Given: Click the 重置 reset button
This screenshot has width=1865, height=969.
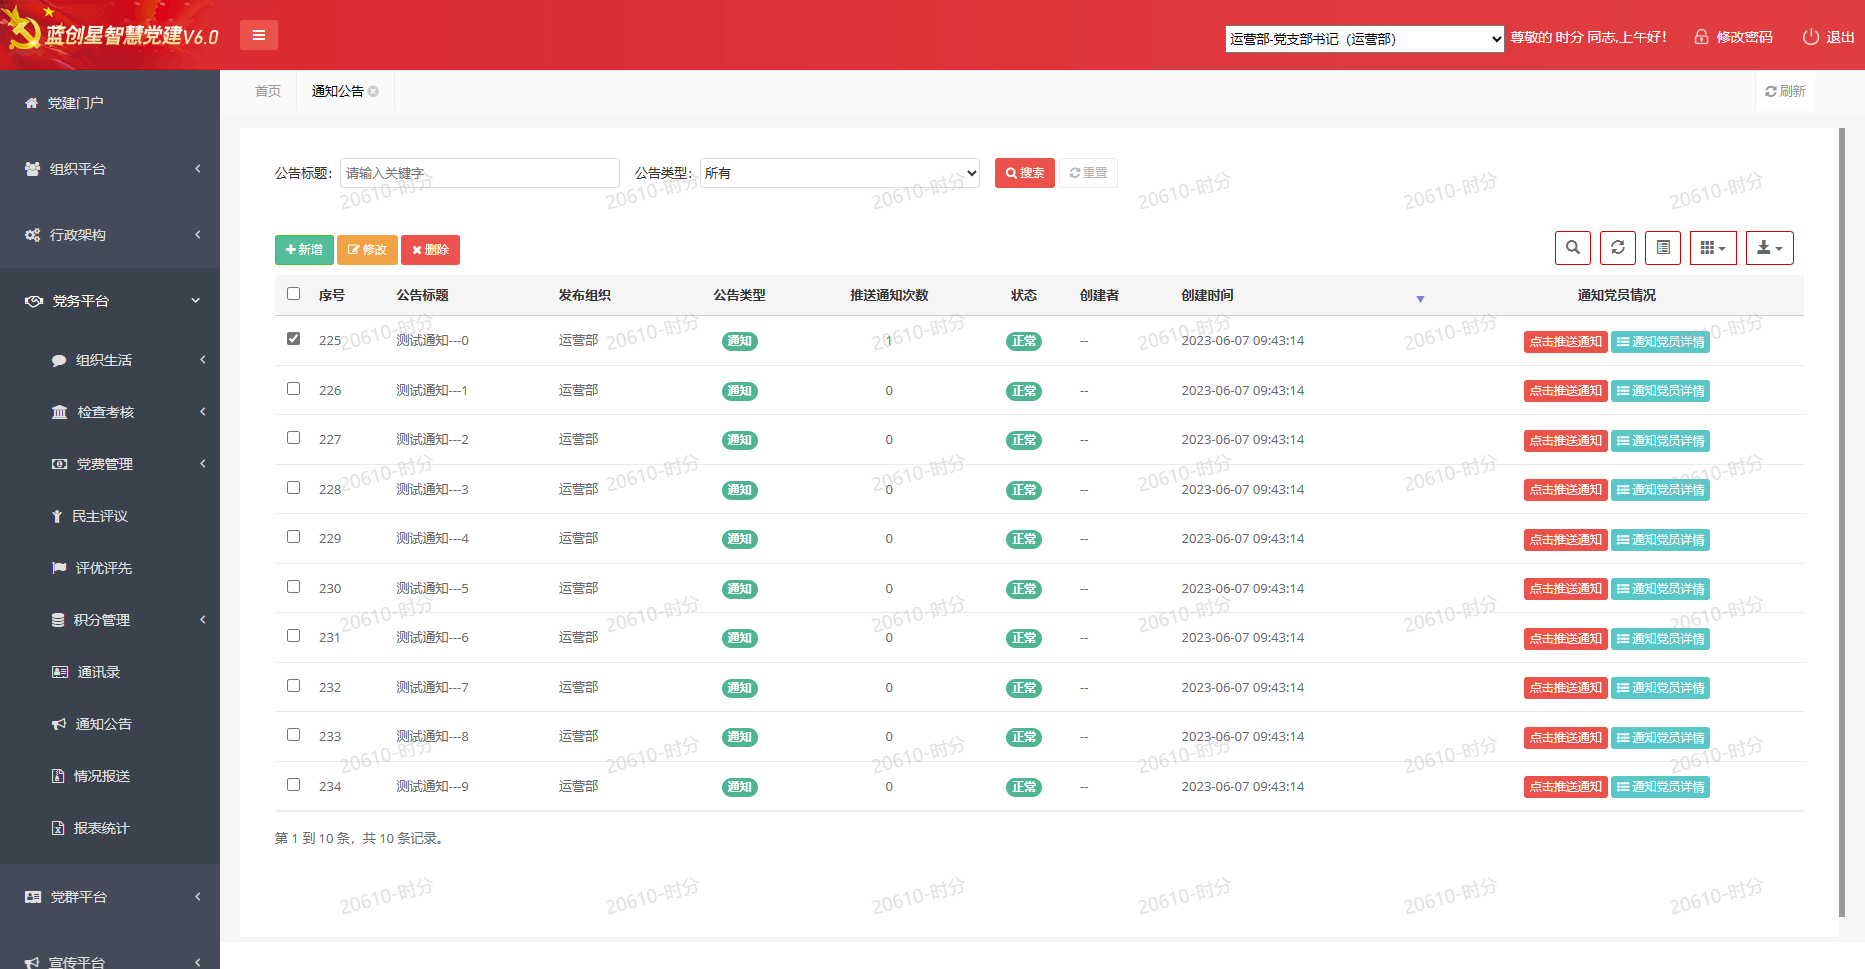Looking at the screenshot, I should click(1088, 173).
